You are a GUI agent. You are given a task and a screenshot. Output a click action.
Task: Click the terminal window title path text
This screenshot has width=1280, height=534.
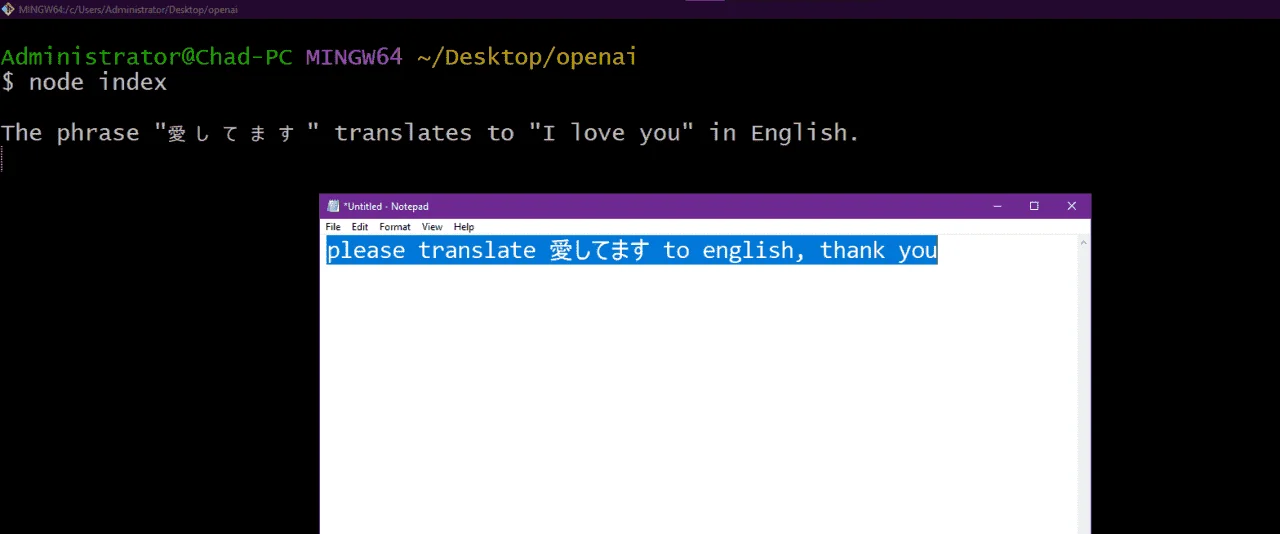tap(128, 9)
